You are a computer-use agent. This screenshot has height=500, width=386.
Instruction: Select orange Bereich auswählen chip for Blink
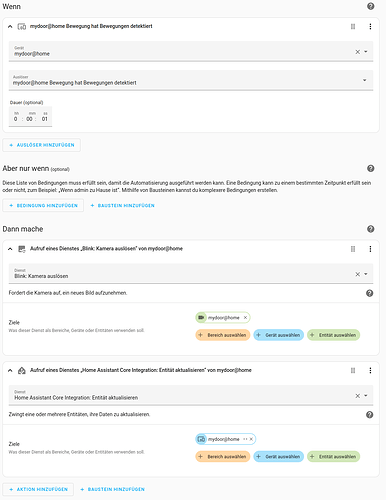point(223,335)
